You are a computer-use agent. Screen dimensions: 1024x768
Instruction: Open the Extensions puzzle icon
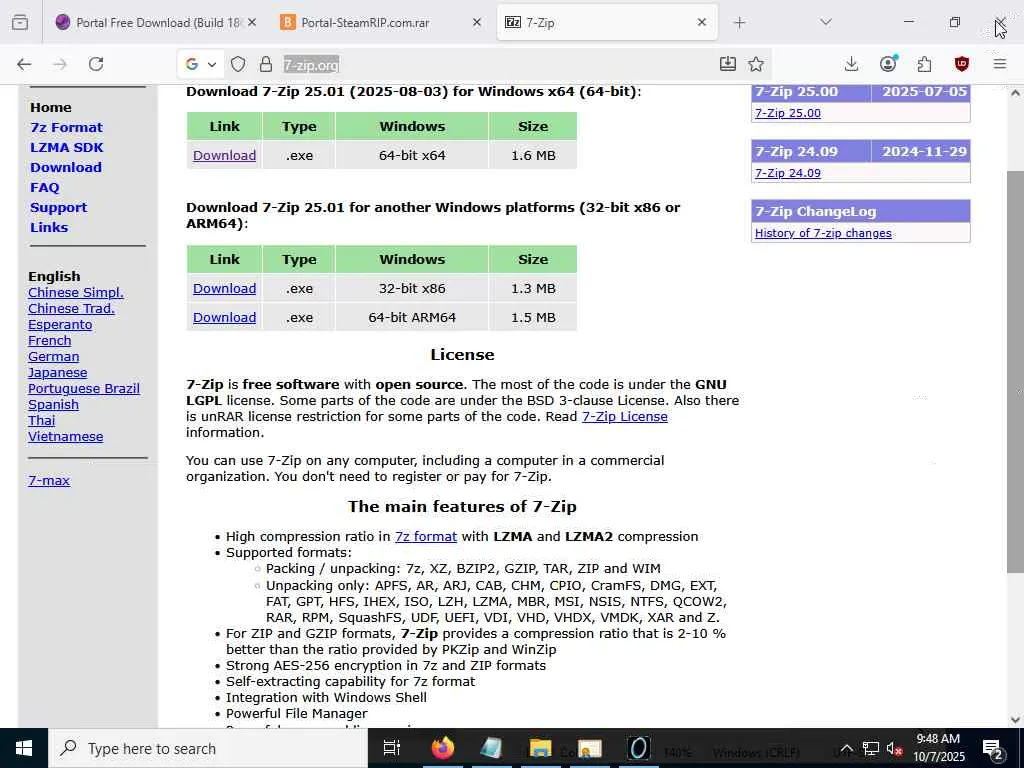pyautogui.click(x=924, y=64)
